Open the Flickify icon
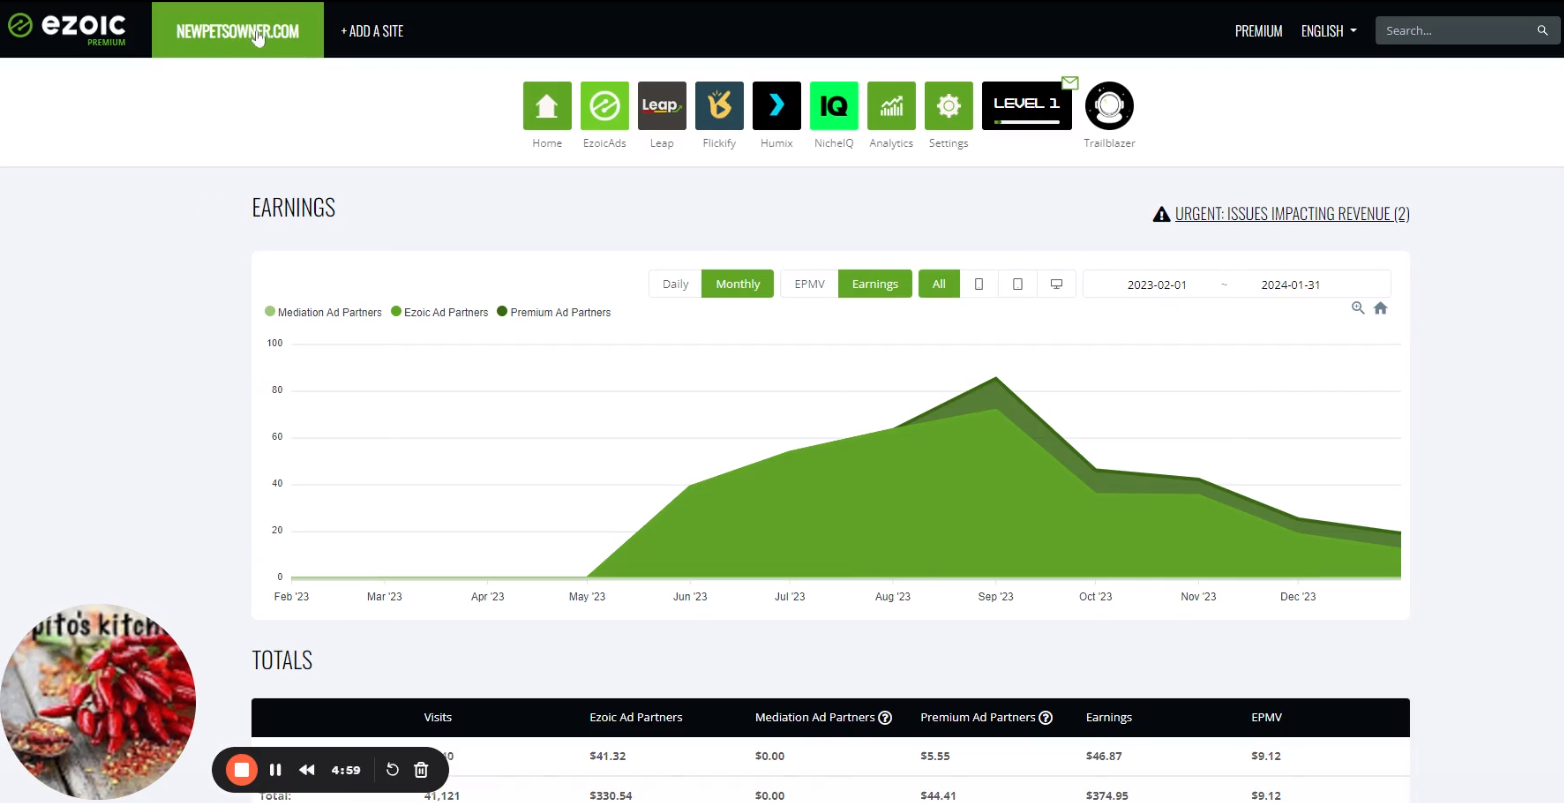The image size is (1564, 803). pos(720,106)
